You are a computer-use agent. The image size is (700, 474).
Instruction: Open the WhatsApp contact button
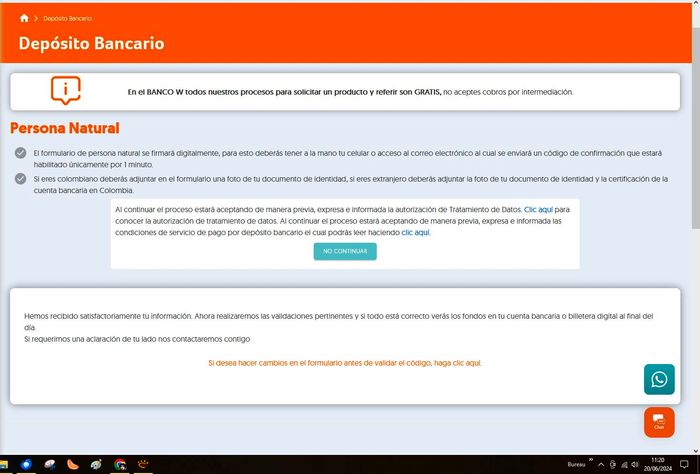tap(659, 379)
